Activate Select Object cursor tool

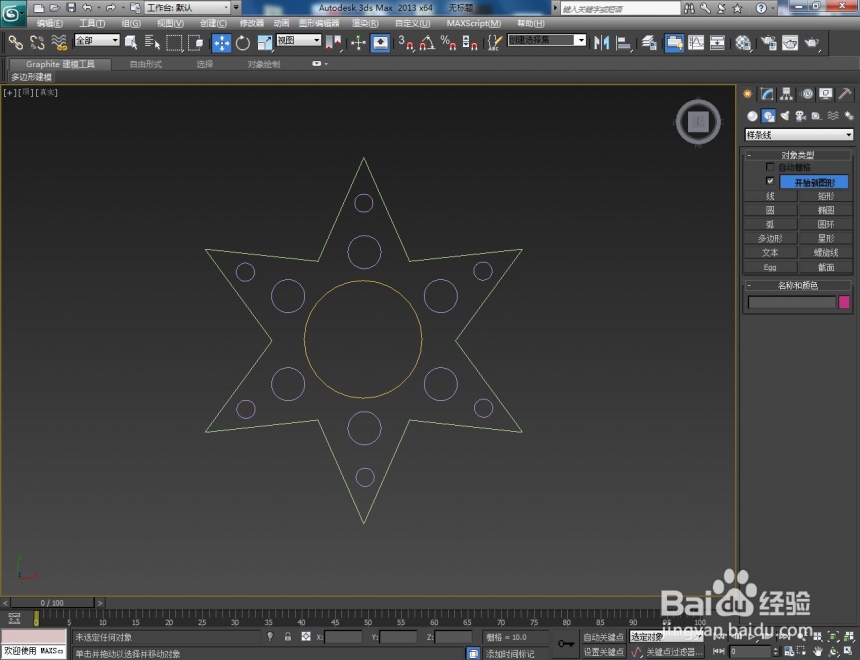[131, 42]
